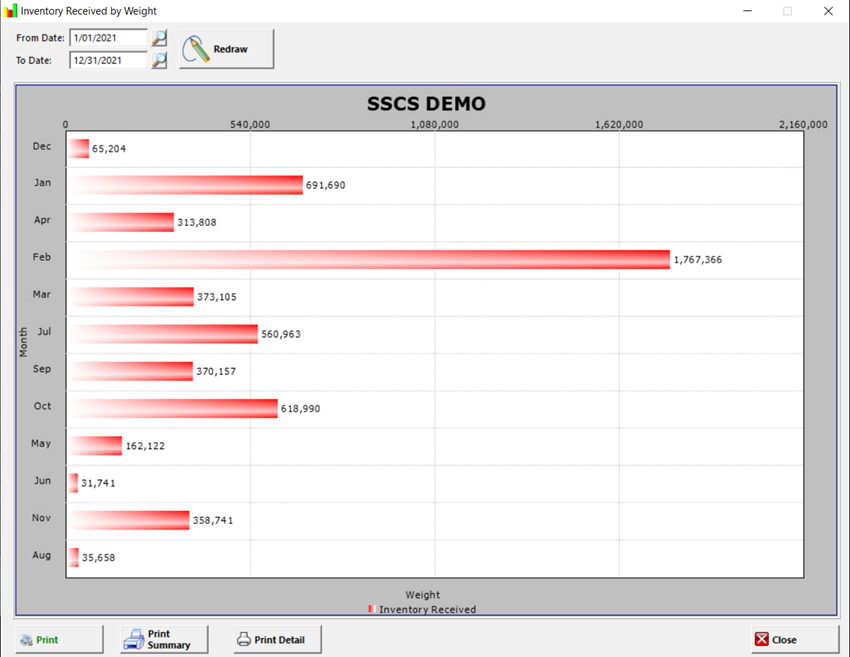Click the value label 162,122
850x657 pixels.
(x=145, y=446)
